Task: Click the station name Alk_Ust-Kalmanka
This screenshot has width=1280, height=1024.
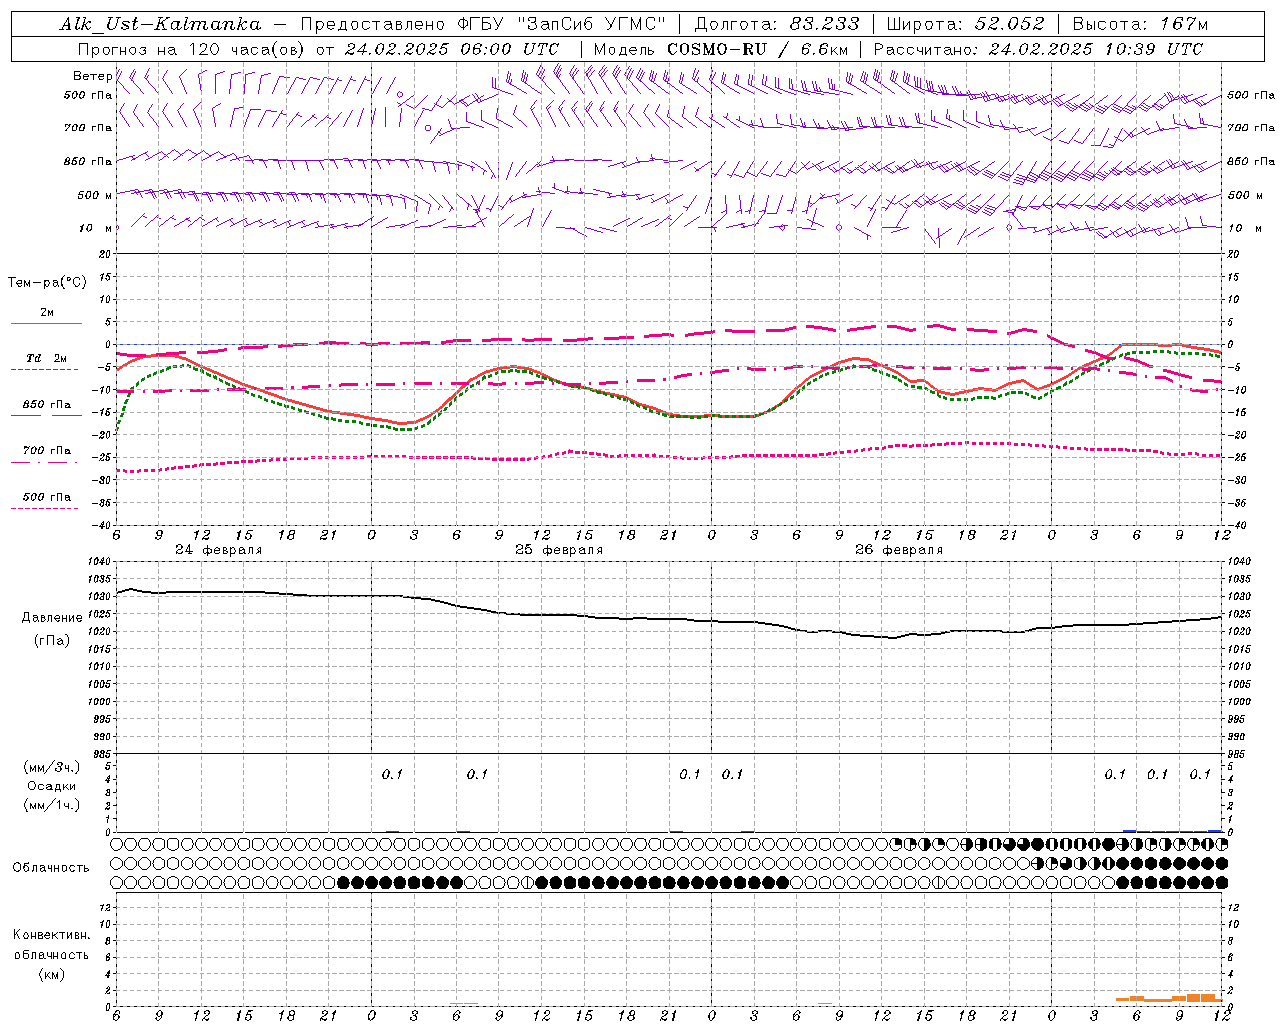Action: click(160, 24)
